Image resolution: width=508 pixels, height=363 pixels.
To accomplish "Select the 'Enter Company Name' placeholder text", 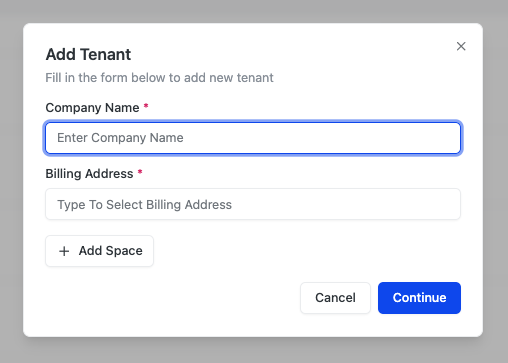I will coord(120,138).
